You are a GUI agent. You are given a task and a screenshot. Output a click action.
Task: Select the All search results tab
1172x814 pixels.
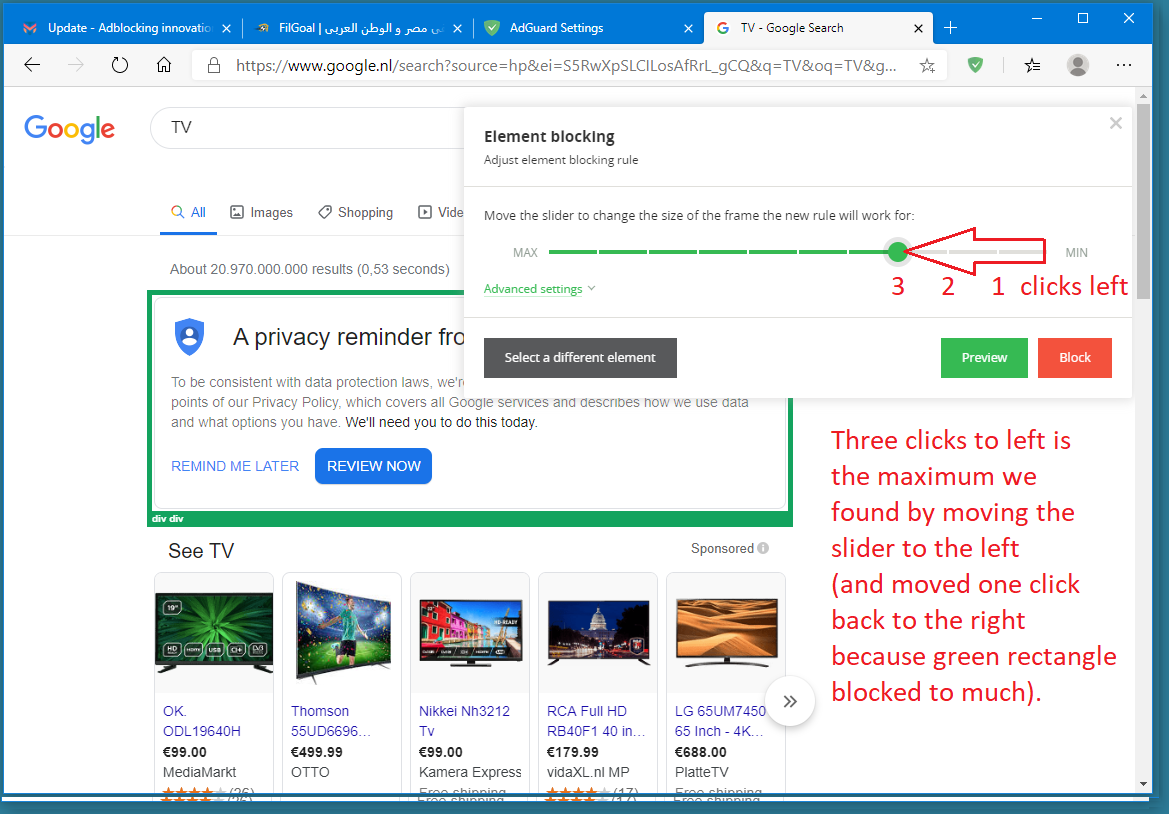(188, 212)
